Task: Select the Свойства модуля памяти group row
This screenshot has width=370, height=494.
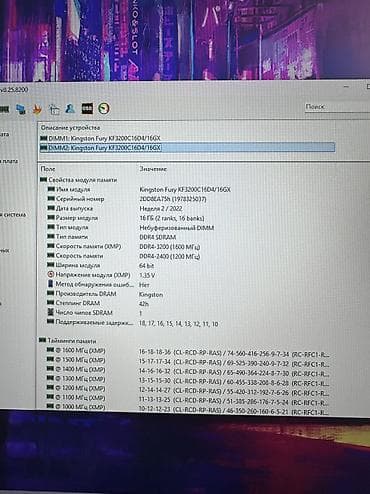Action: click(x=79, y=180)
